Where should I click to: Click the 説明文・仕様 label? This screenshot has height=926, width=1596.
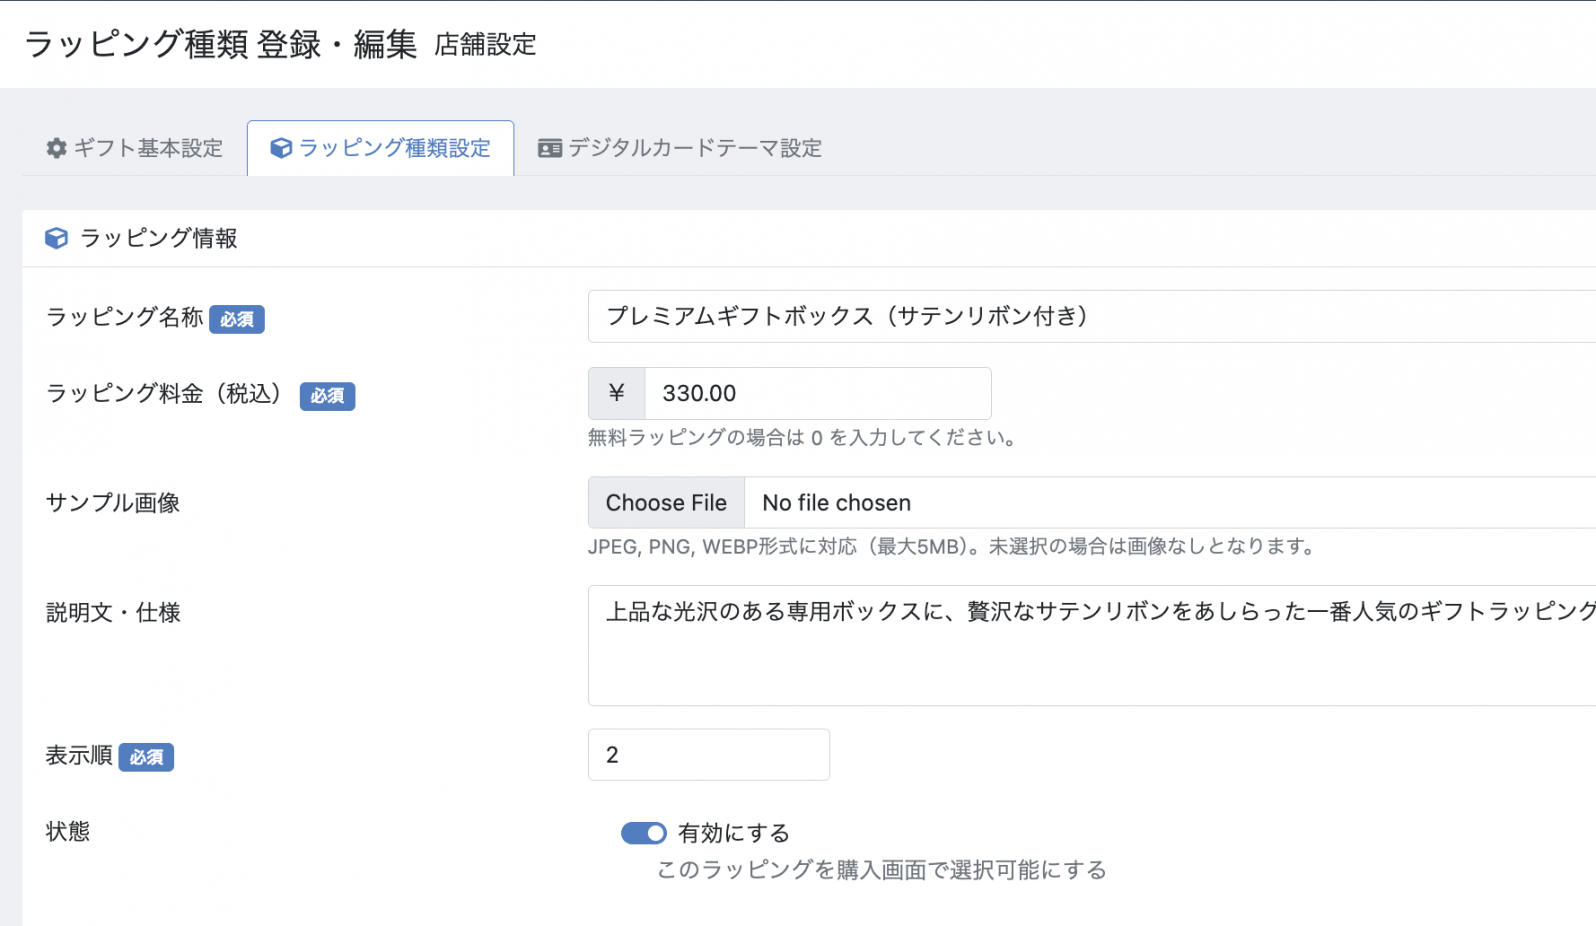point(113,612)
